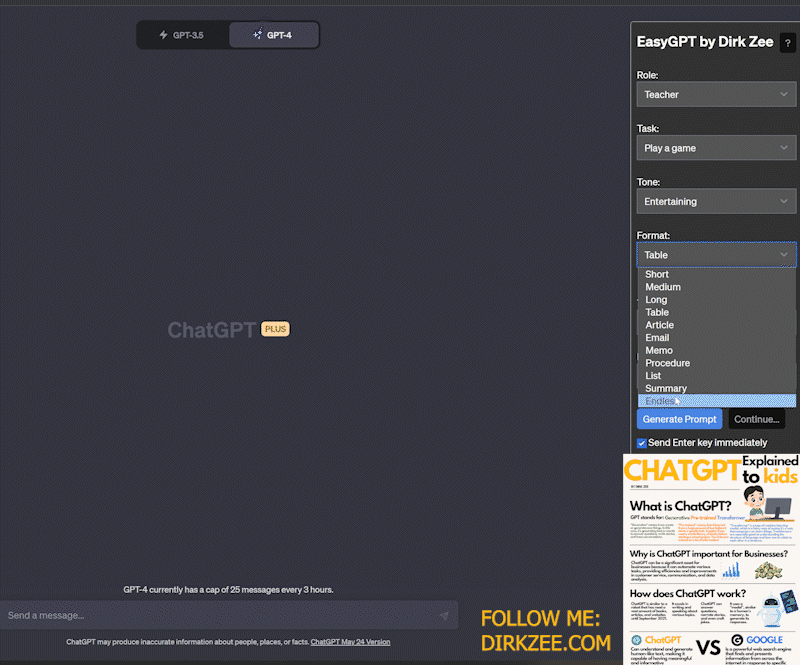The image size is (800, 665).
Task: Choose Memo from the Format list
Action: pyautogui.click(x=716, y=351)
